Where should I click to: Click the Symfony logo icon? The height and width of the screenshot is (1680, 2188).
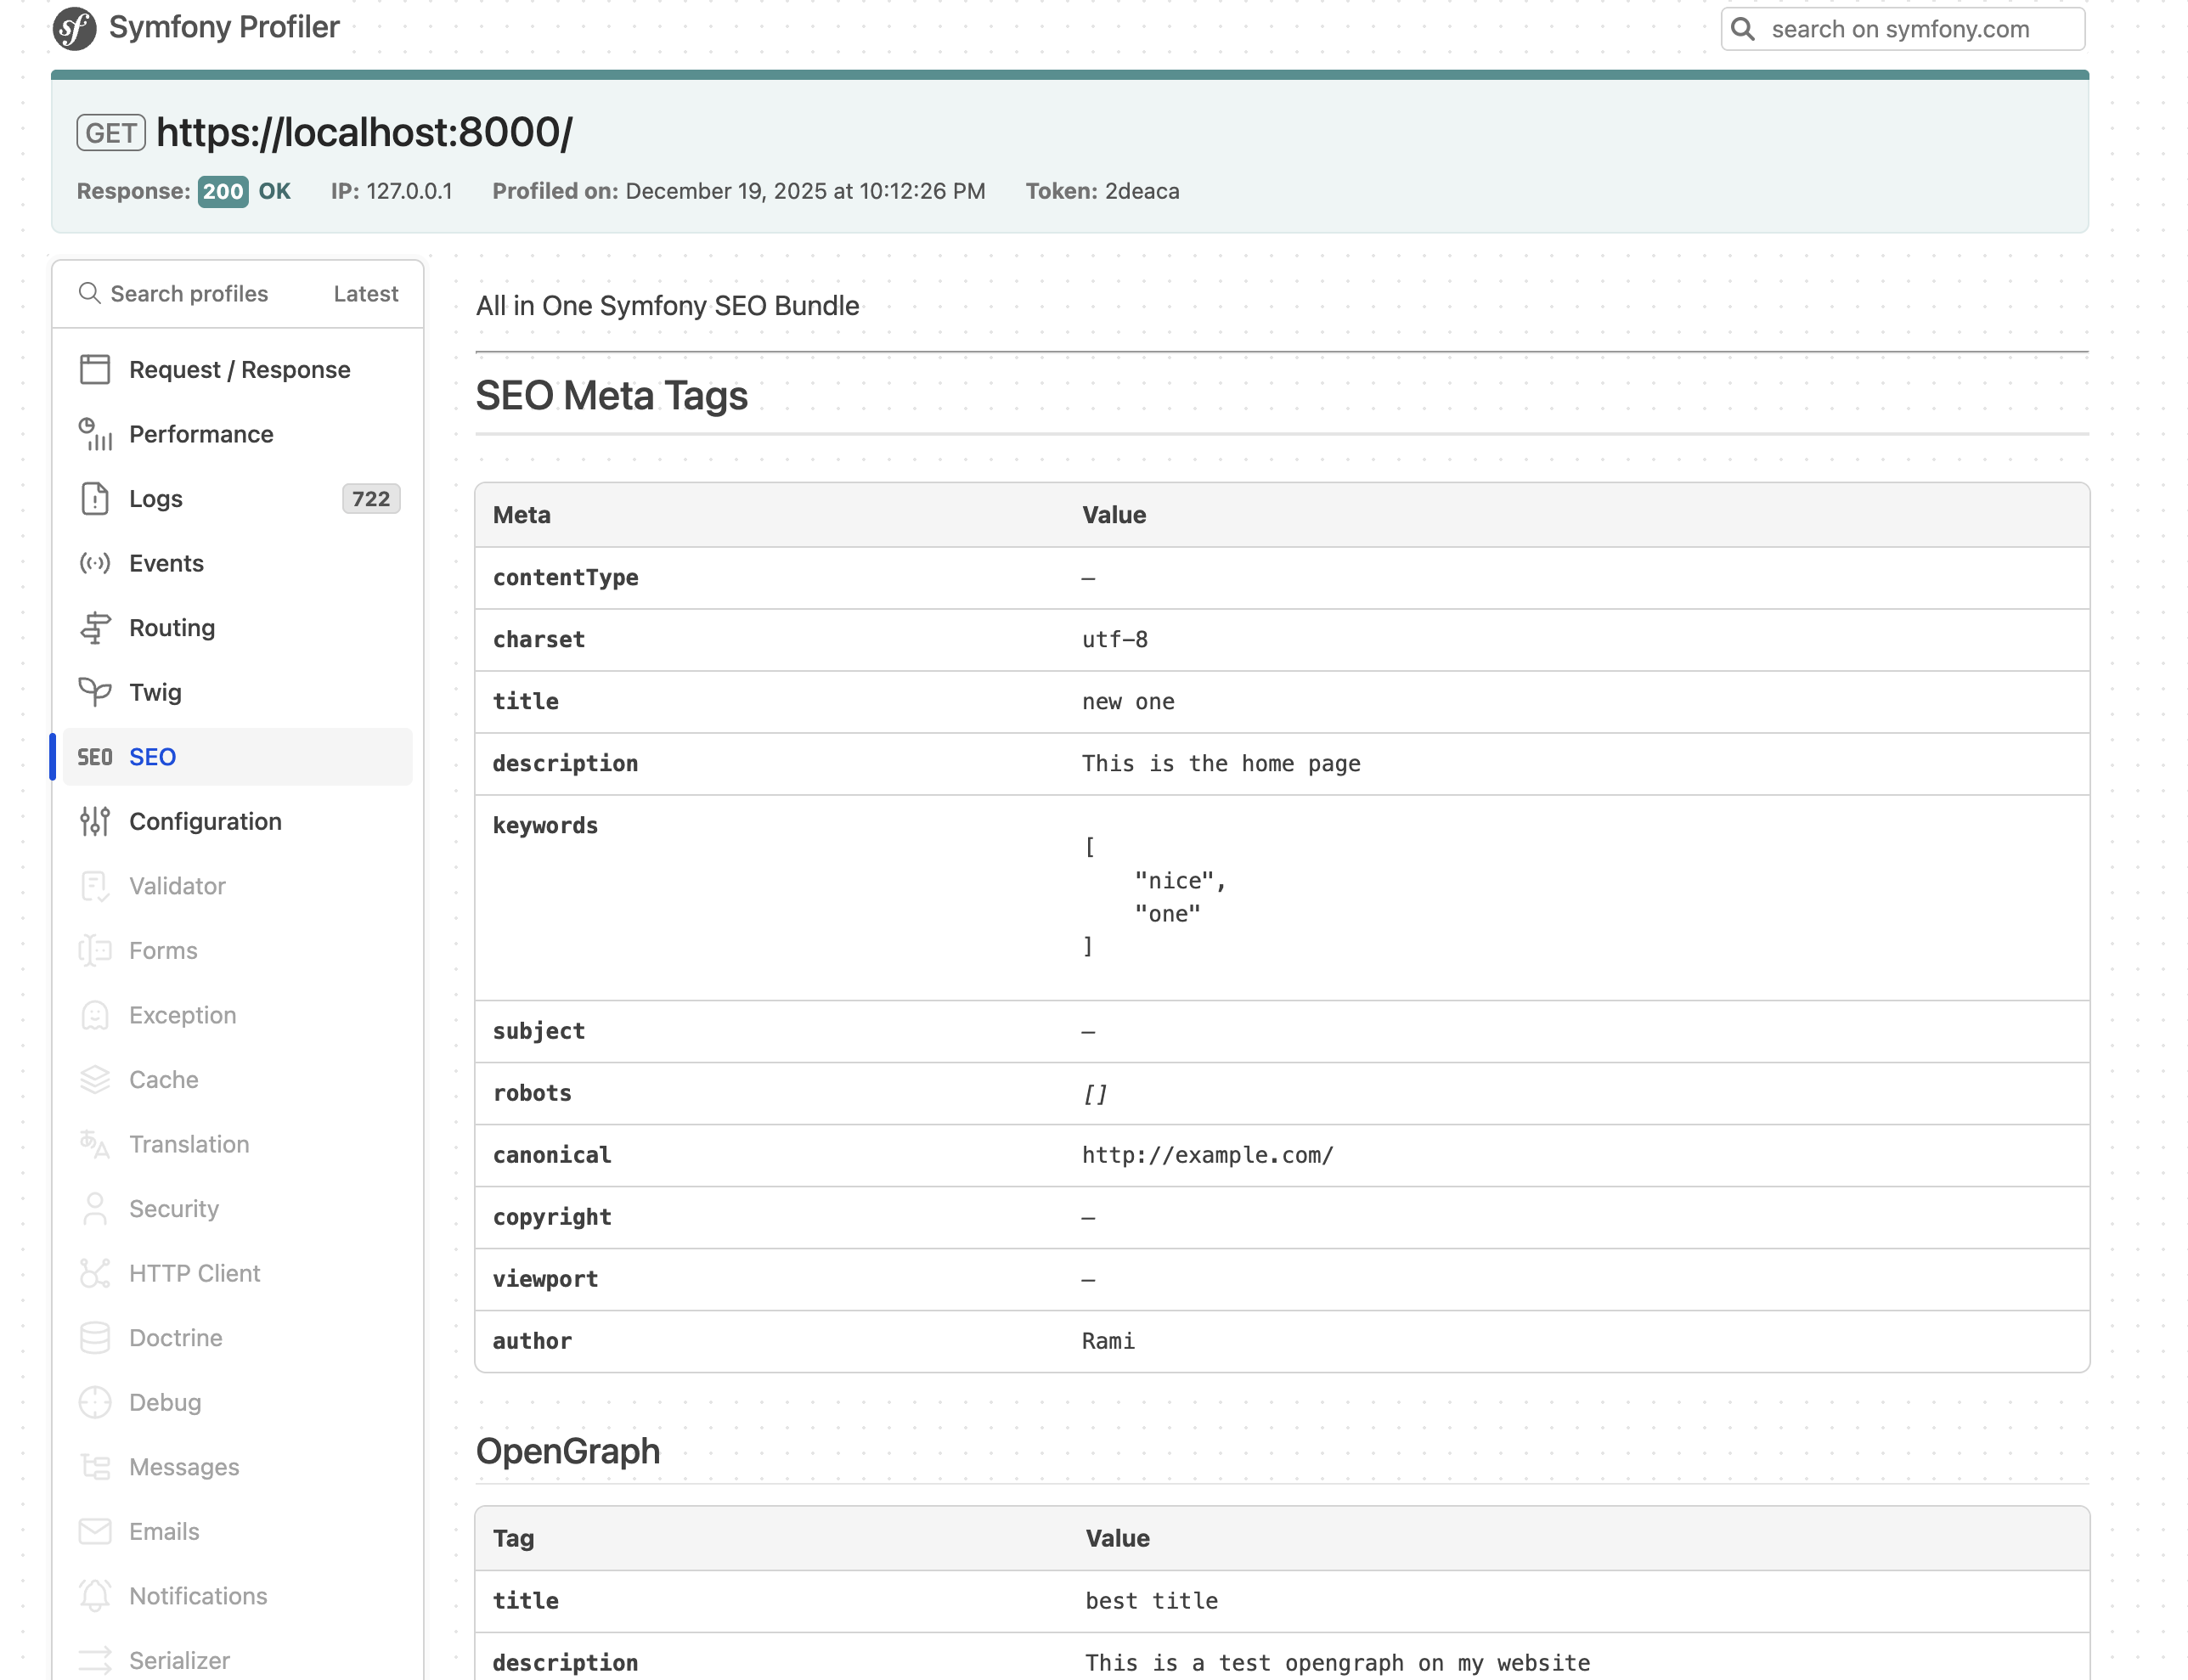click(x=74, y=28)
